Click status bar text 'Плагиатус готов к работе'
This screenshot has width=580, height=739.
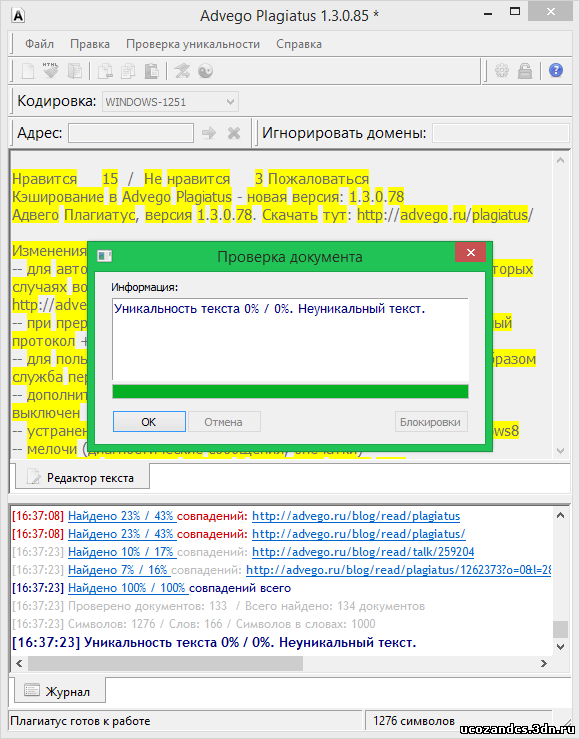point(80,721)
